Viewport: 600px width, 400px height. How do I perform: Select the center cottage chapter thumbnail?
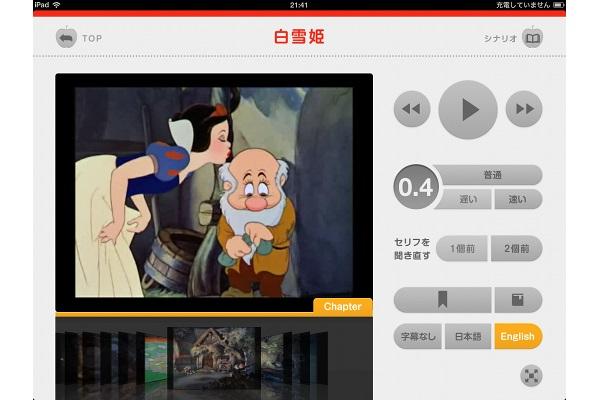[214, 357]
